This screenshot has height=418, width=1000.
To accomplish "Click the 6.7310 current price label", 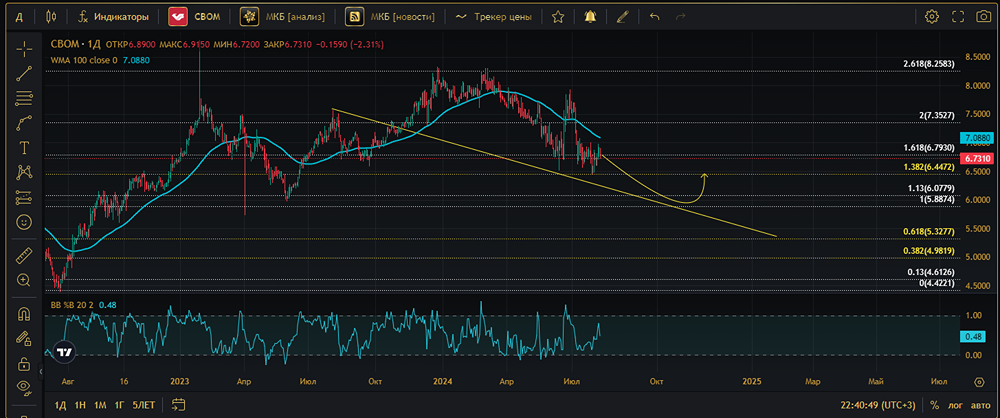I will [x=976, y=158].
